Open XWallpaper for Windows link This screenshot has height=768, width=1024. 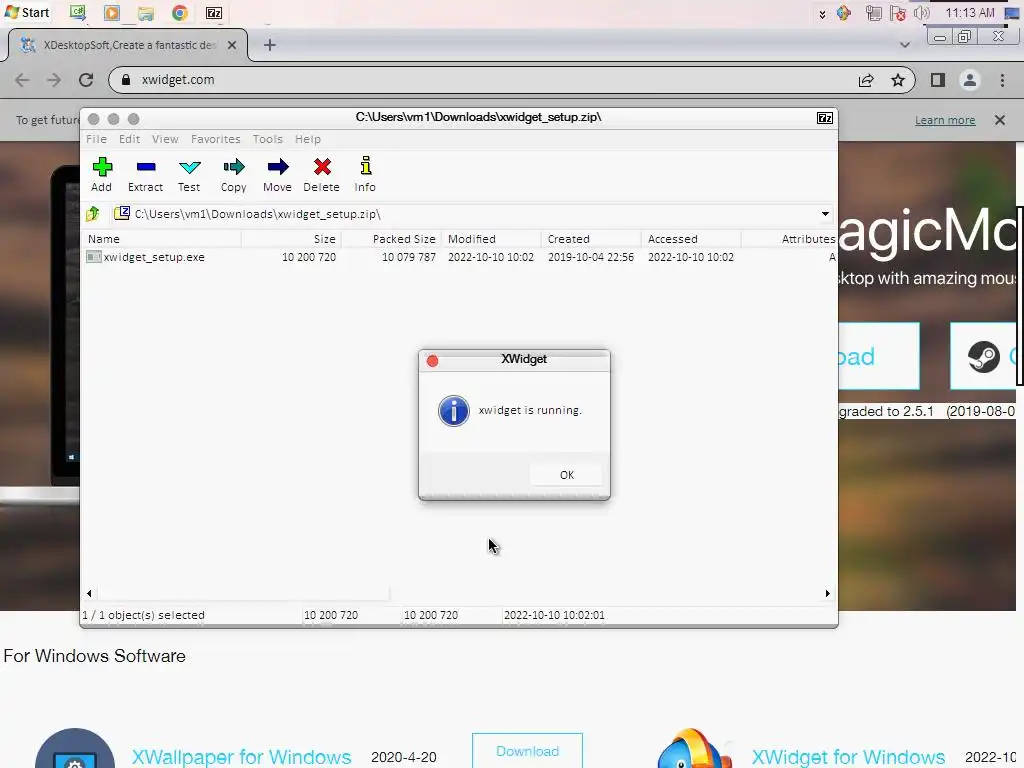[242, 757]
